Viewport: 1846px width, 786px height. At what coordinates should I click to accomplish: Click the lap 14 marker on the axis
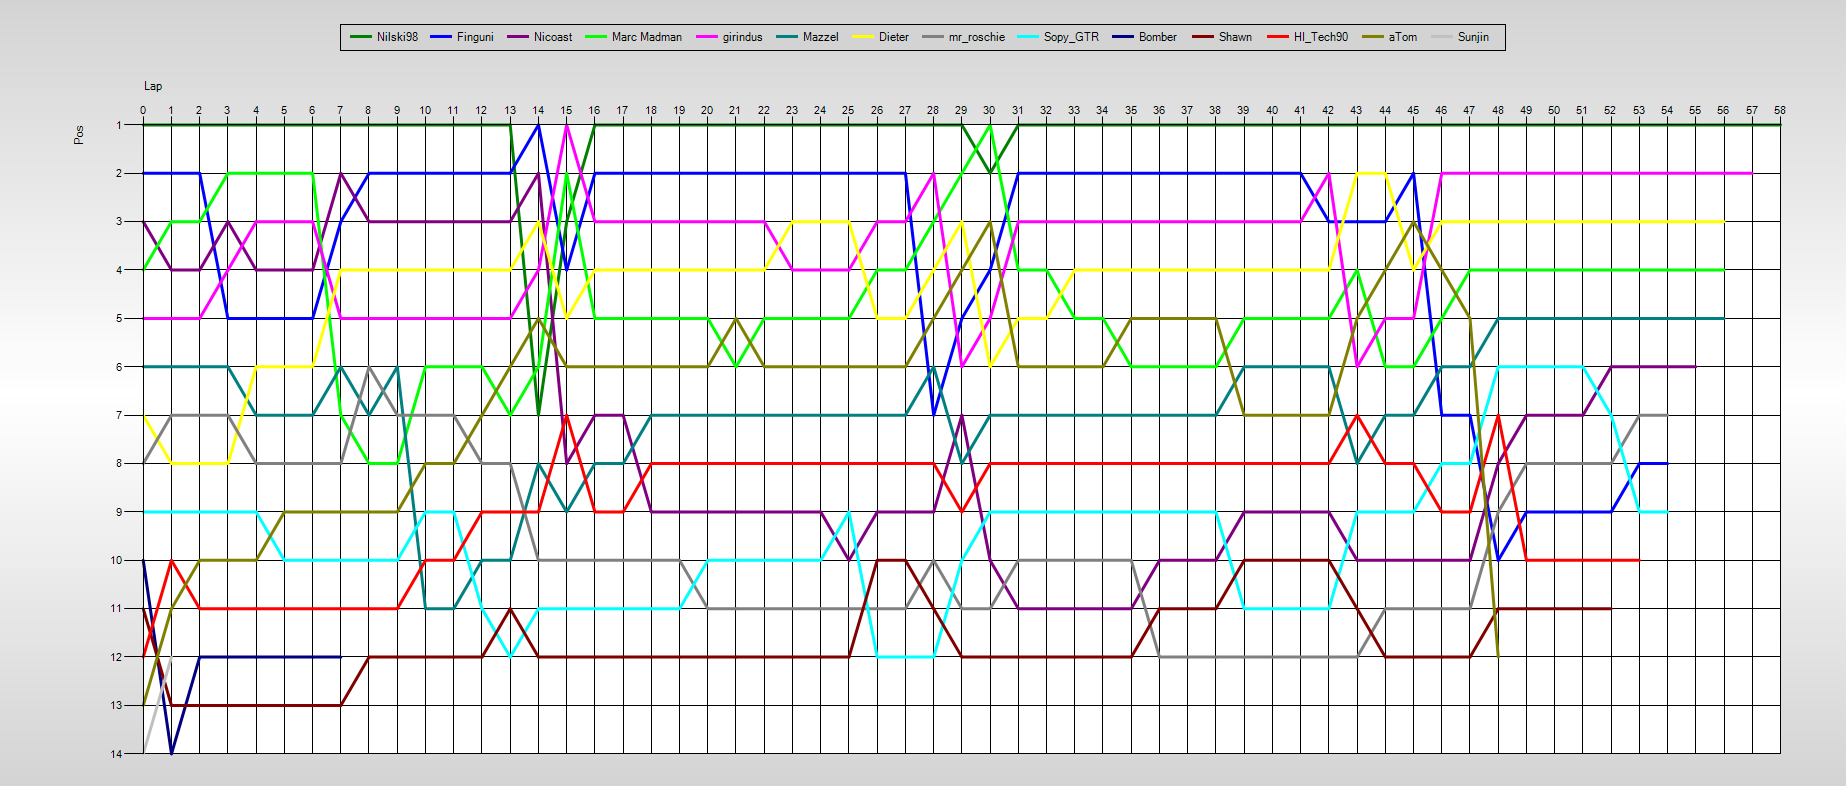(x=538, y=110)
